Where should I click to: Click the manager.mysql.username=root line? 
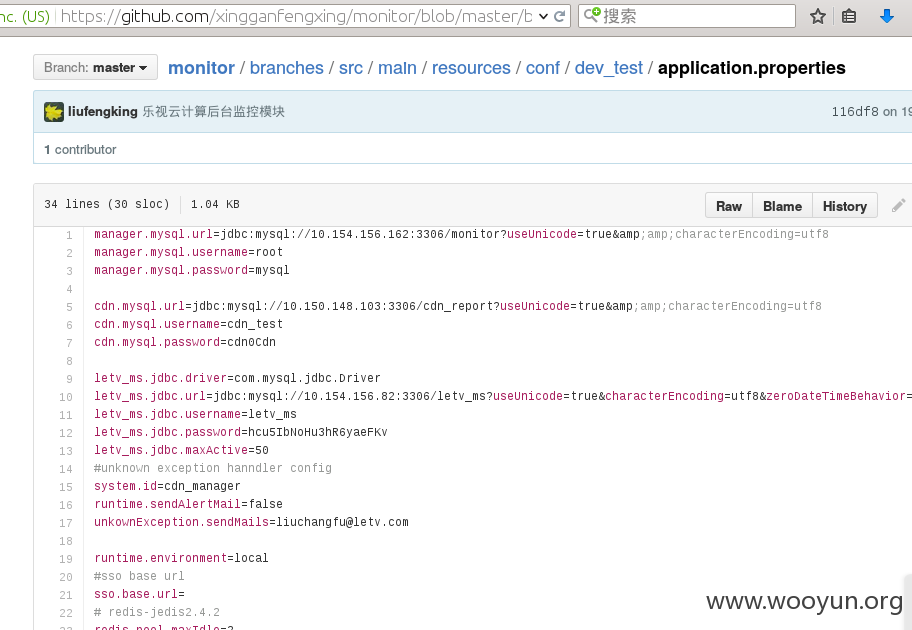pos(188,252)
